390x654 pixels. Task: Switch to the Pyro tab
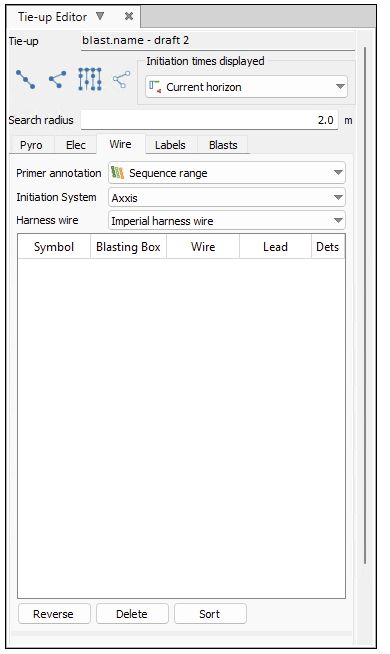31,145
